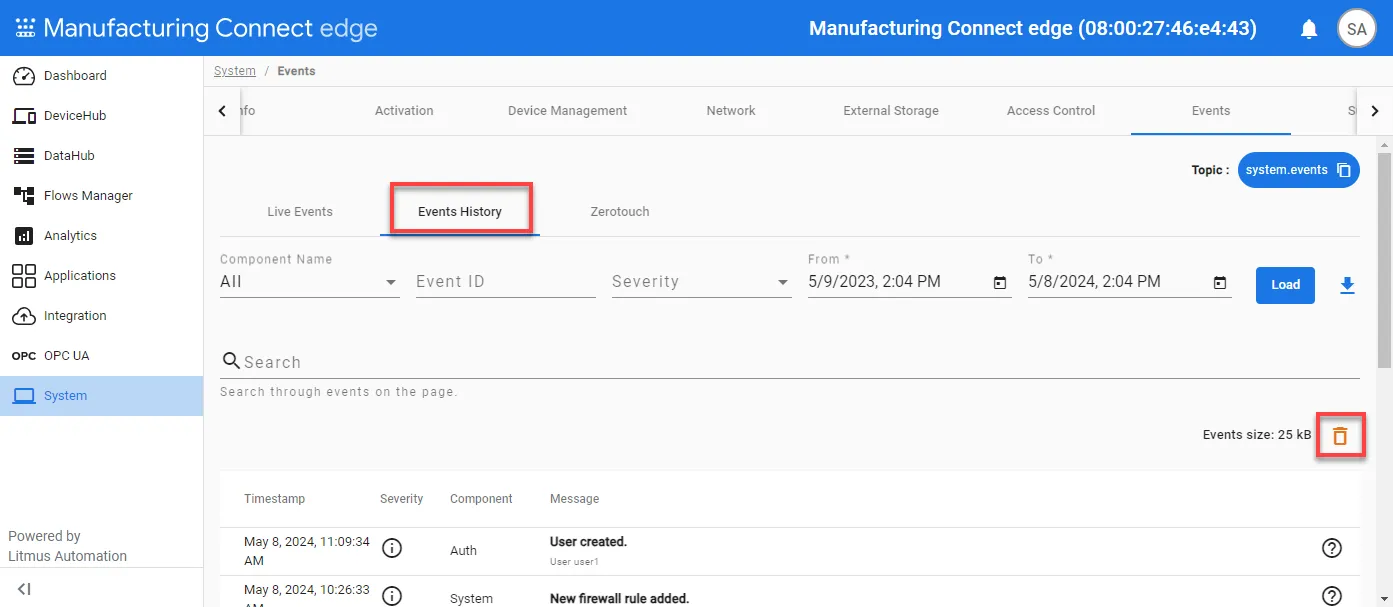Open the Component Name dropdown
The height and width of the screenshot is (607, 1393).
click(x=309, y=282)
